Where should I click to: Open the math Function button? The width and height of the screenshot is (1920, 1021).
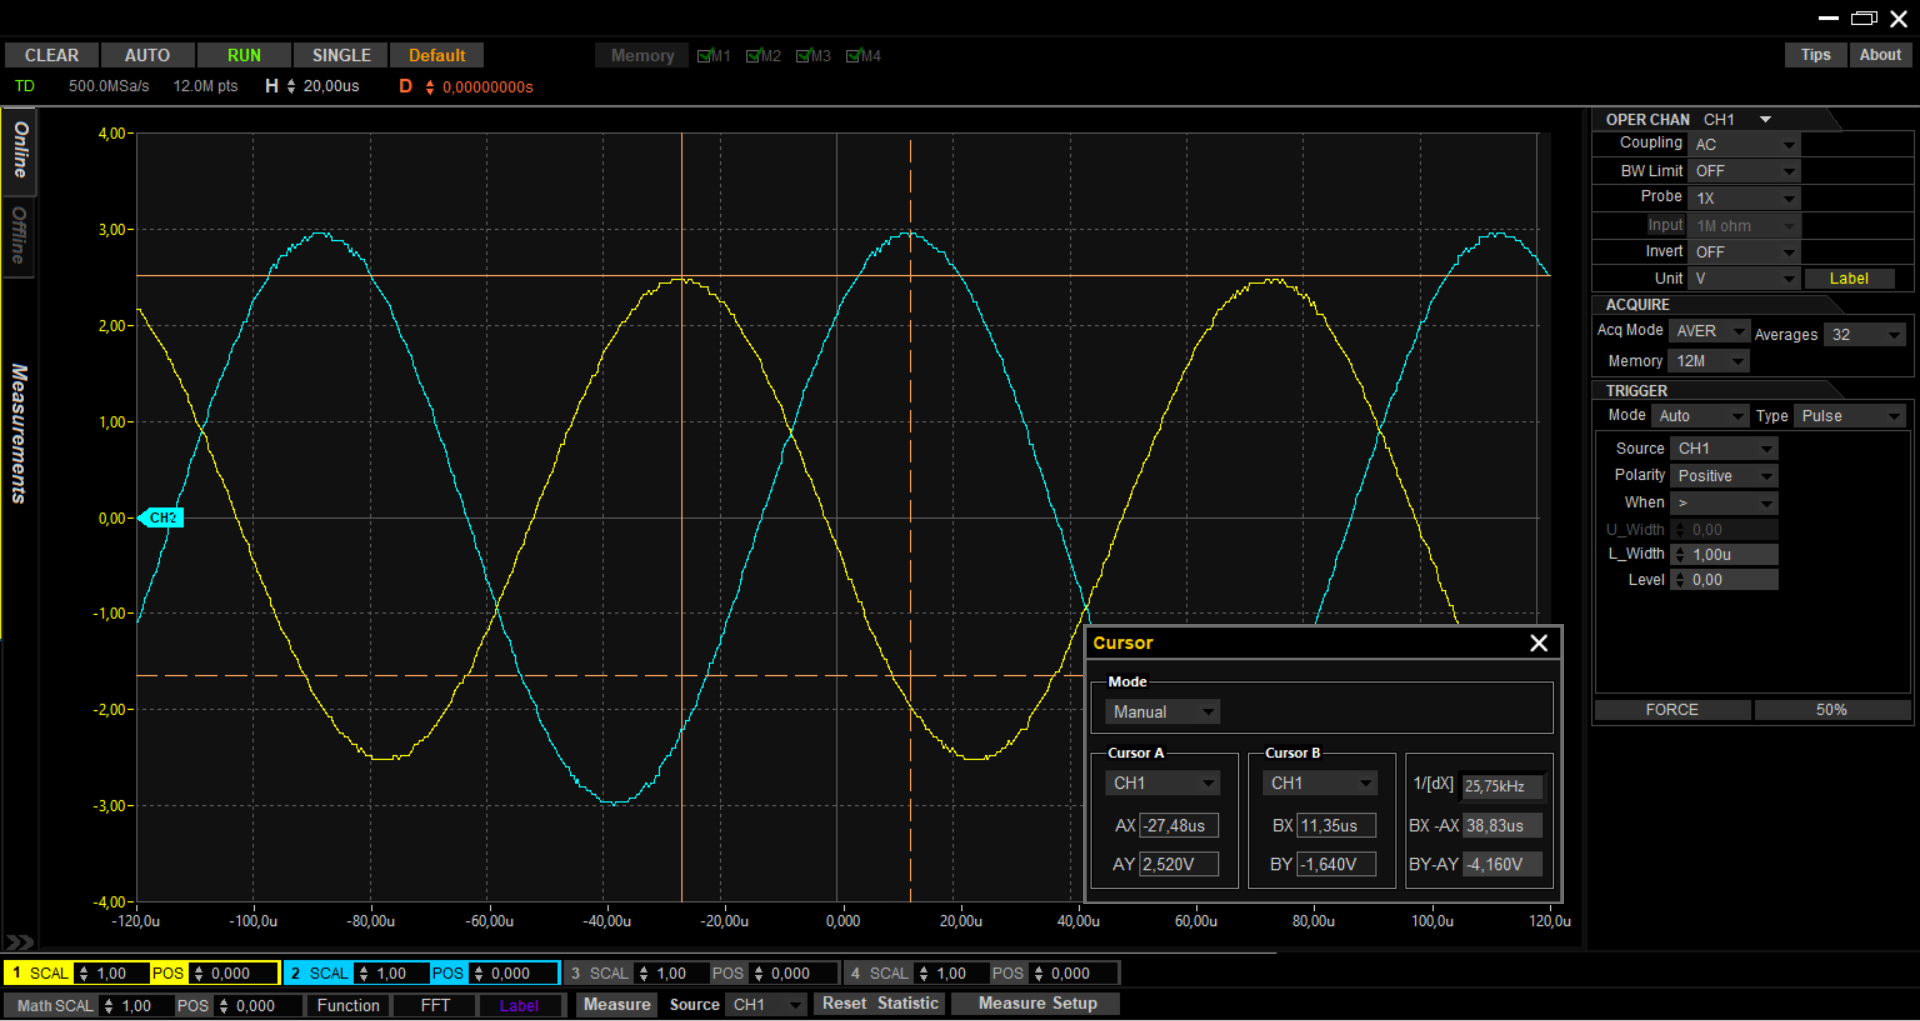pos(348,1006)
